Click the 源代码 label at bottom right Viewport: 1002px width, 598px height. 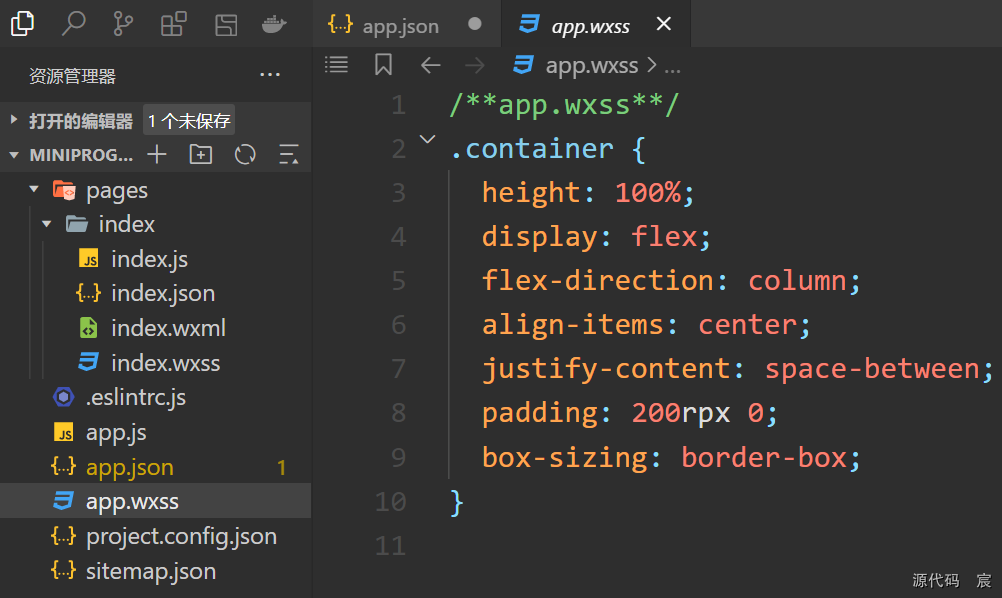(x=936, y=580)
